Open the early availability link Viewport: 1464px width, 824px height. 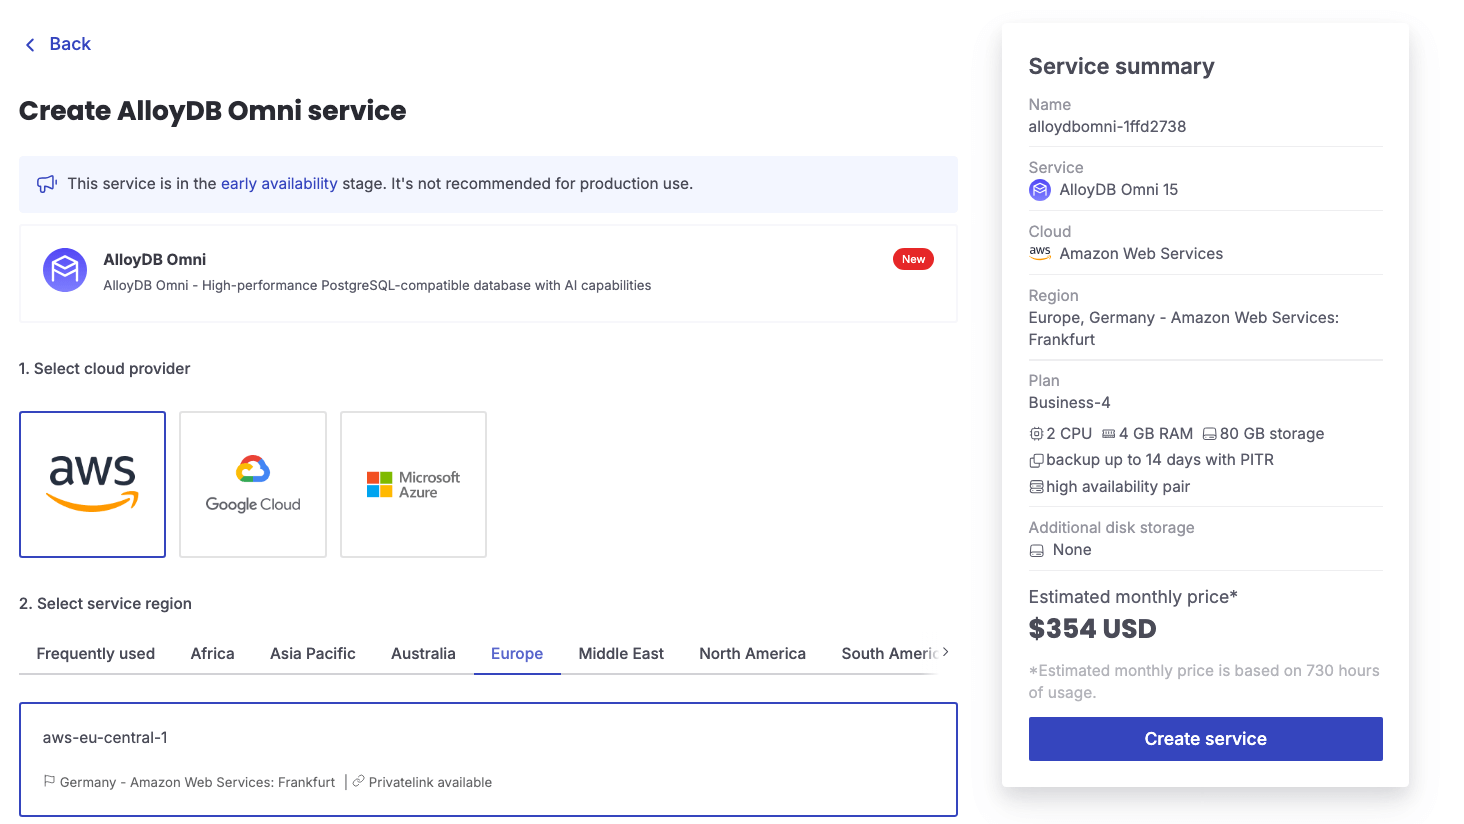pos(278,183)
